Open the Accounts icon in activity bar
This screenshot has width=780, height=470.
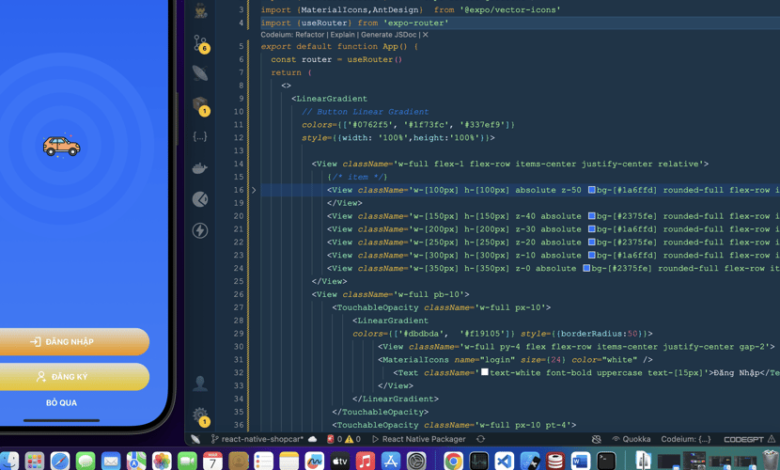pyautogui.click(x=200, y=383)
